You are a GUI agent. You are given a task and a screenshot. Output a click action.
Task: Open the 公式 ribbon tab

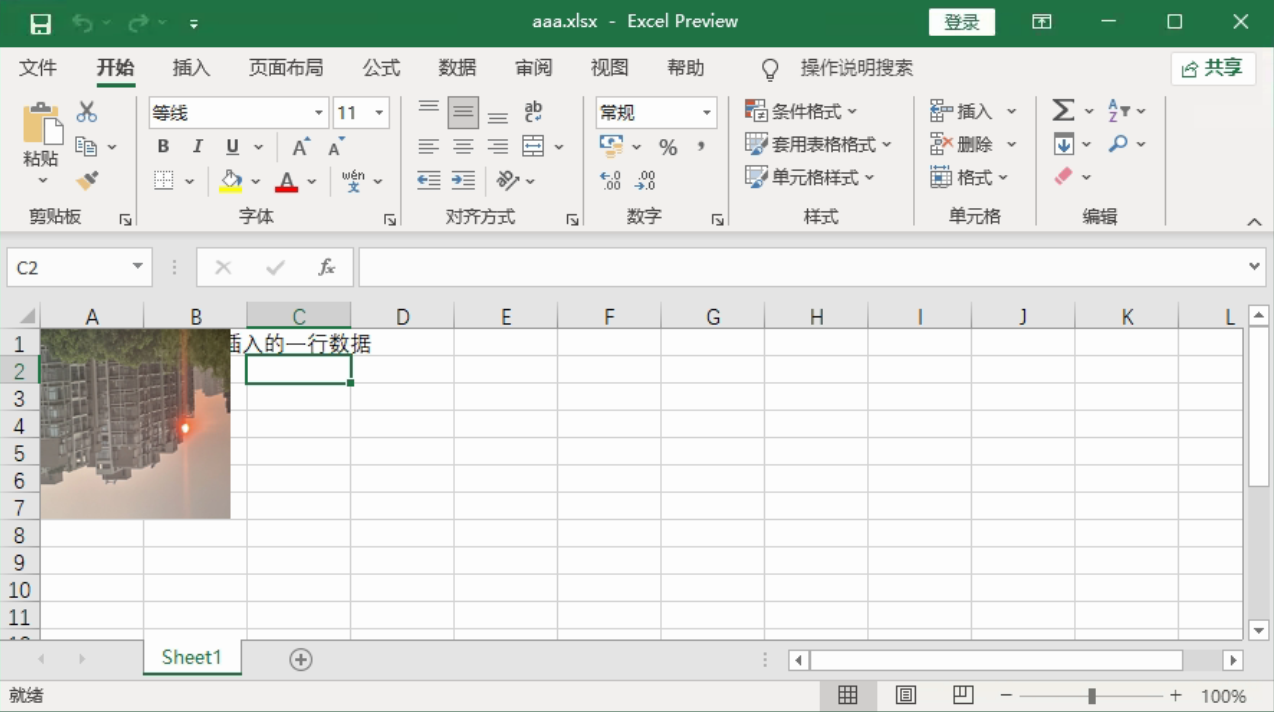coord(381,68)
